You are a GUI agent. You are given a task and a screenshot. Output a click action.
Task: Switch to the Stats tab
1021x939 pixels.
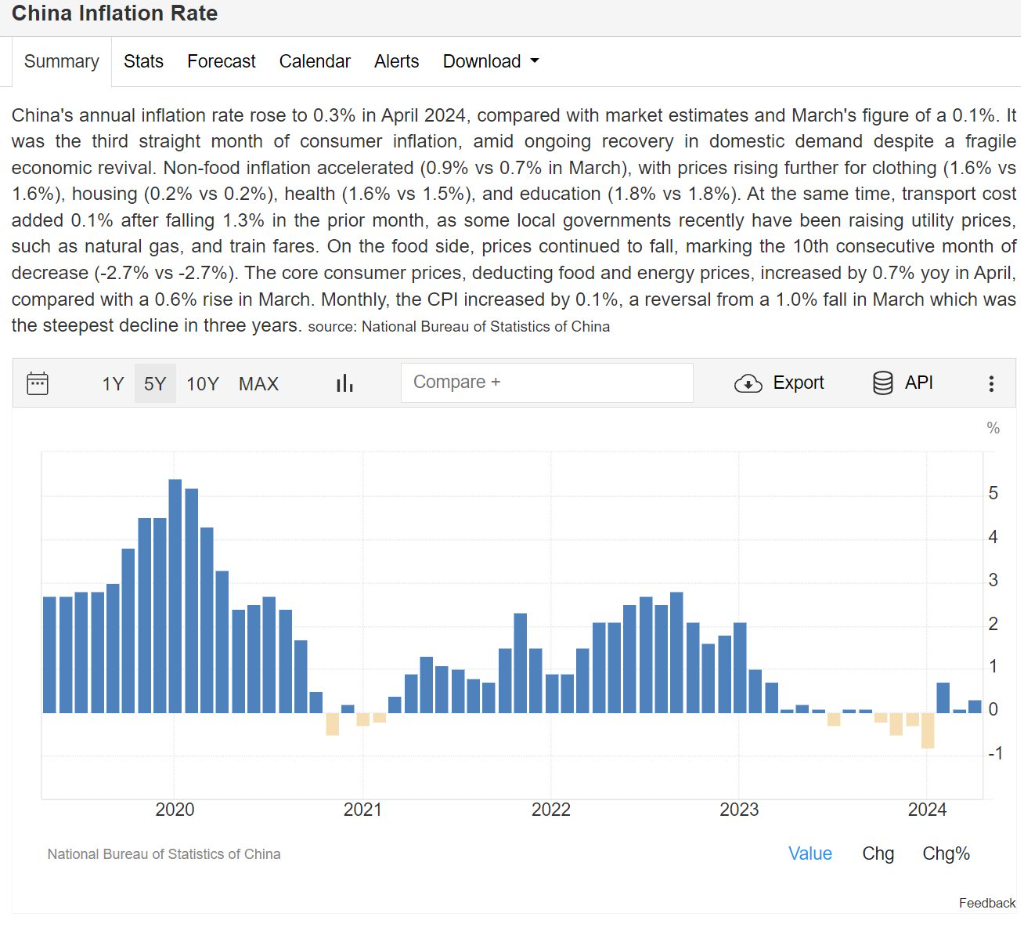[143, 61]
